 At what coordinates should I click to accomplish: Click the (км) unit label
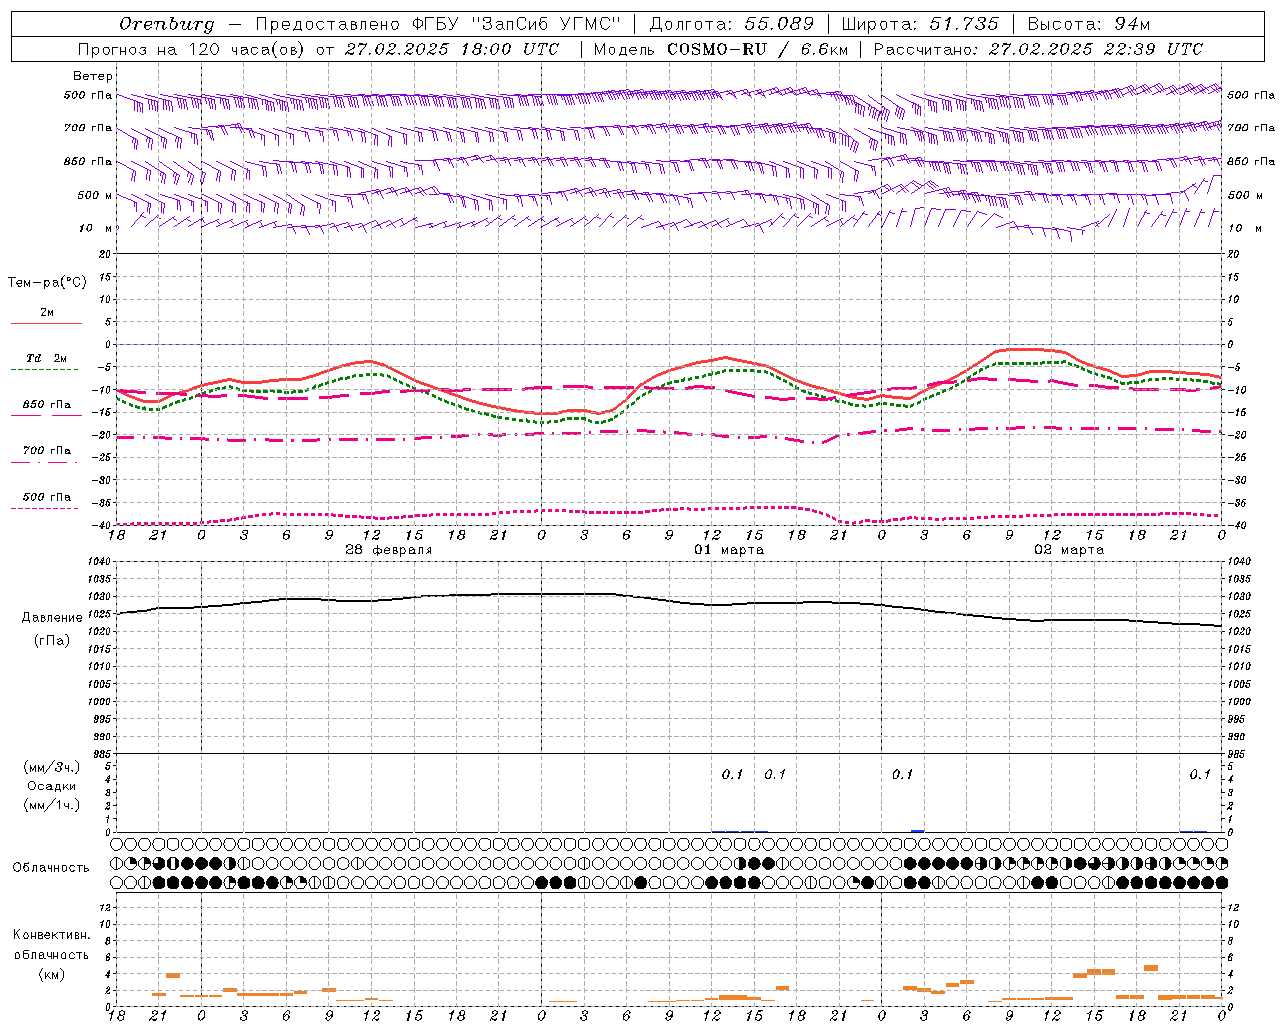[x=51, y=974]
